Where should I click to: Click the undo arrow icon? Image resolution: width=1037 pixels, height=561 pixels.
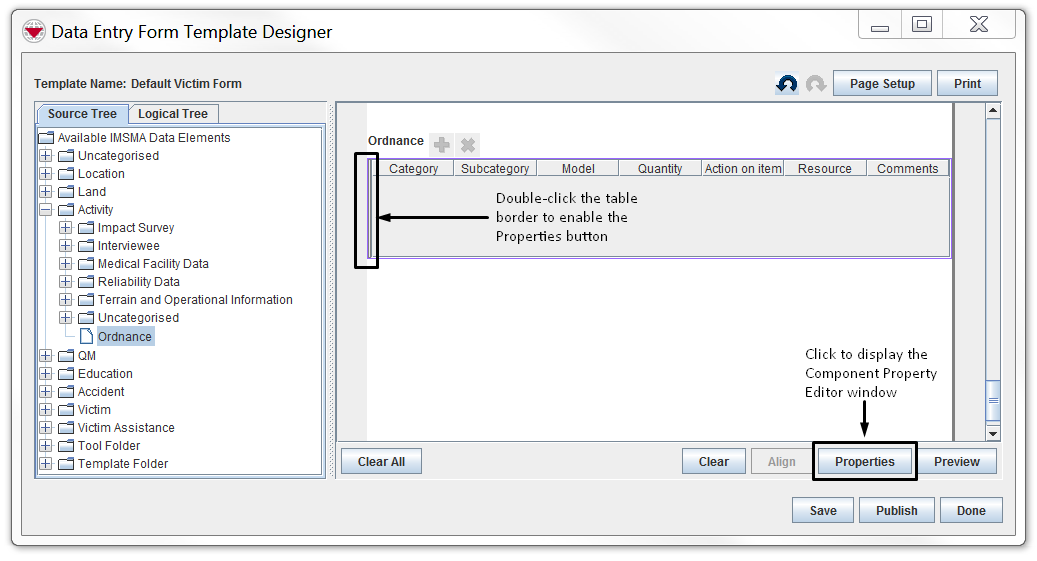[787, 84]
